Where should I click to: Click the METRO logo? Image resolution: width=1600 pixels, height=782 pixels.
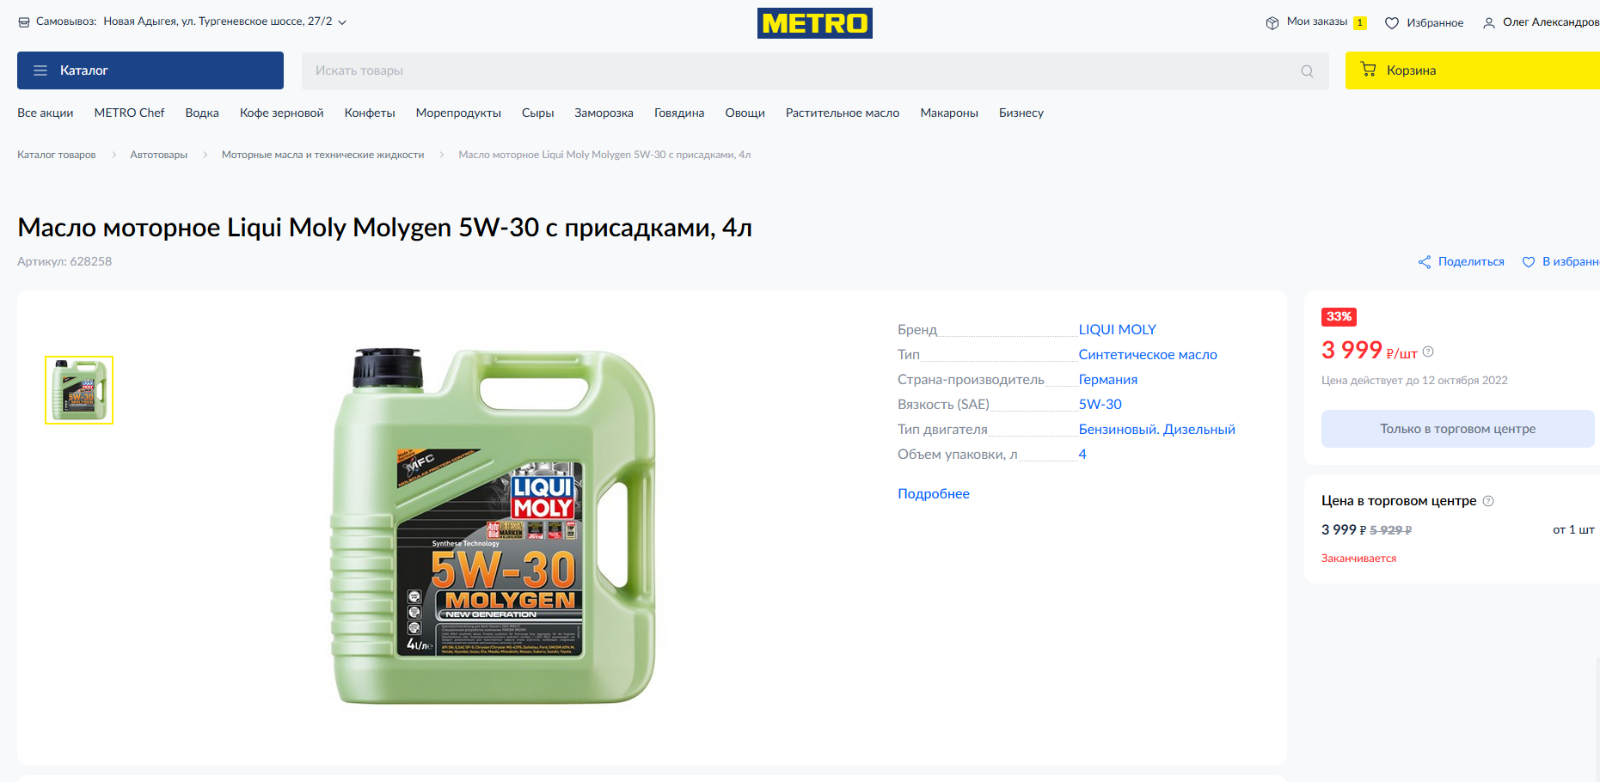pos(814,23)
